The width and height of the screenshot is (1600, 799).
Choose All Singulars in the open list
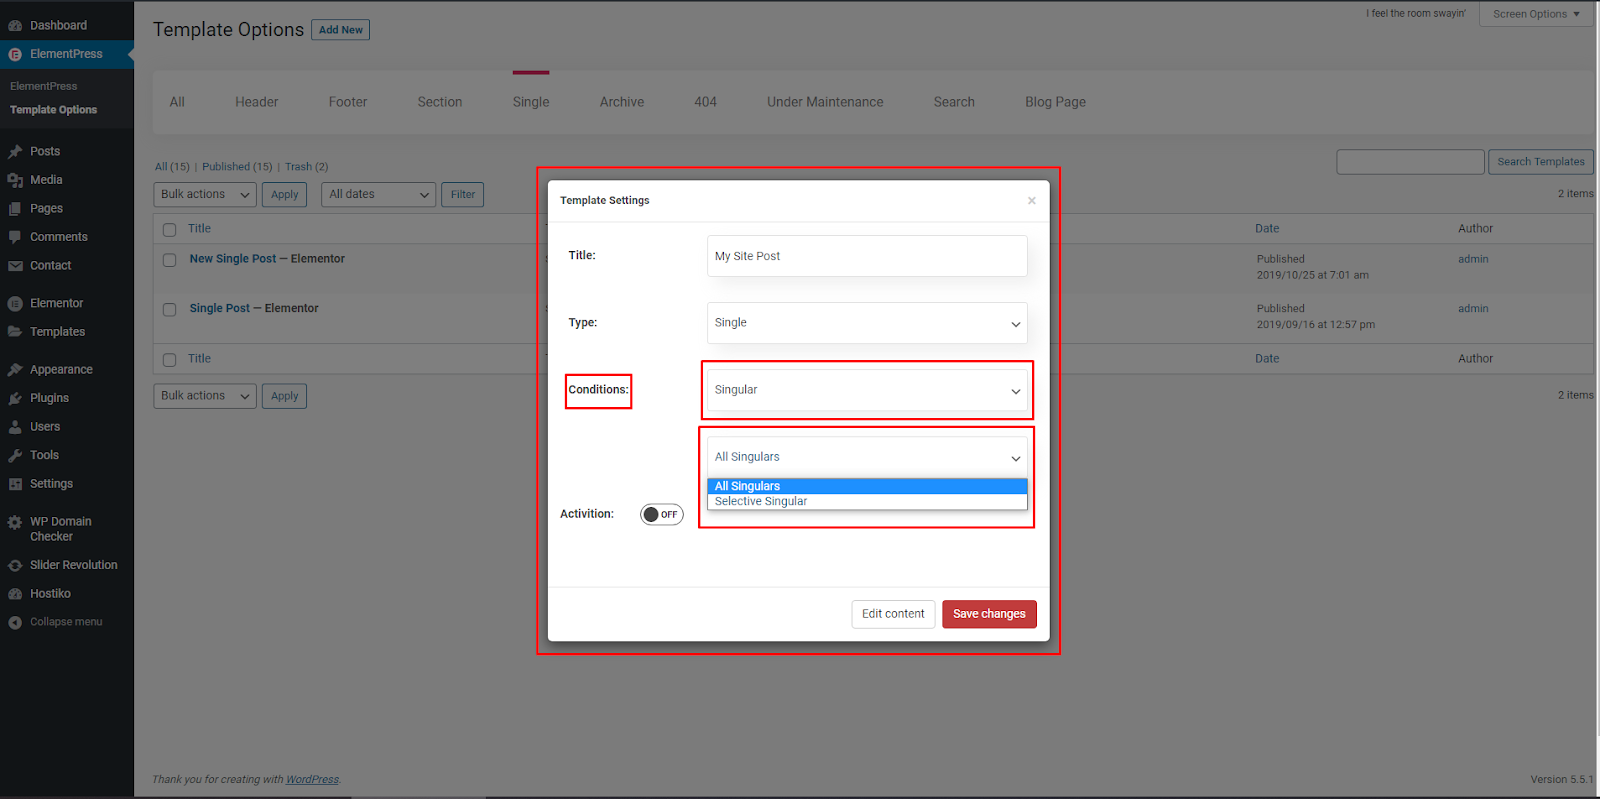click(x=867, y=486)
